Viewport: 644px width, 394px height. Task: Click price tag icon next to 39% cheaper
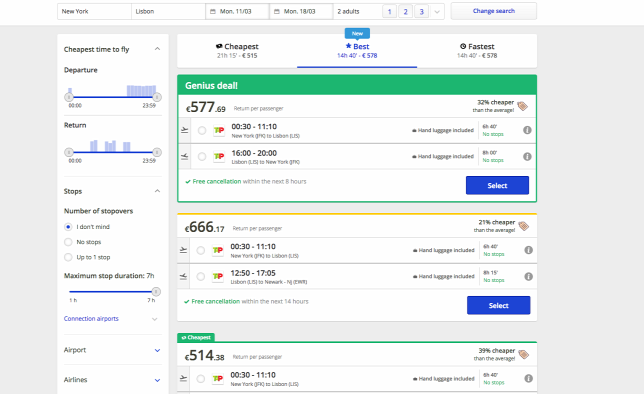click(x=524, y=354)
